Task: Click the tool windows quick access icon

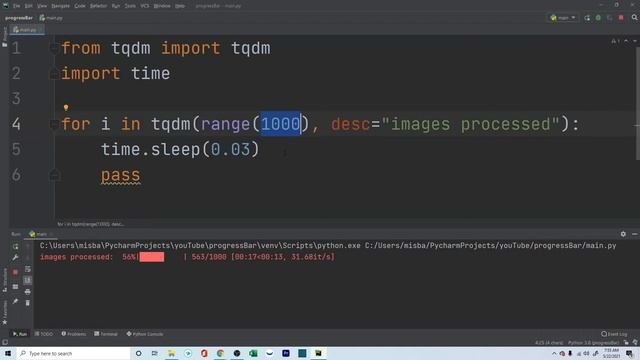Action: pyautogui.click(x=4, y=342)
